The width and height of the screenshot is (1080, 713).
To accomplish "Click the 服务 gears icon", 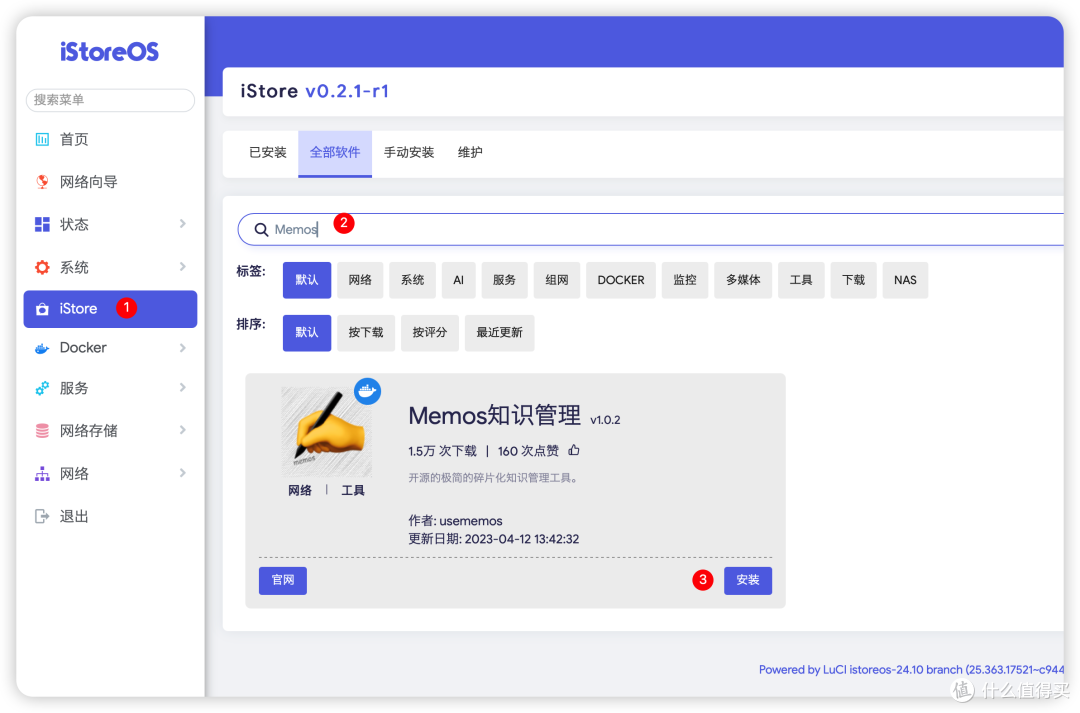I will click(42, 389).
